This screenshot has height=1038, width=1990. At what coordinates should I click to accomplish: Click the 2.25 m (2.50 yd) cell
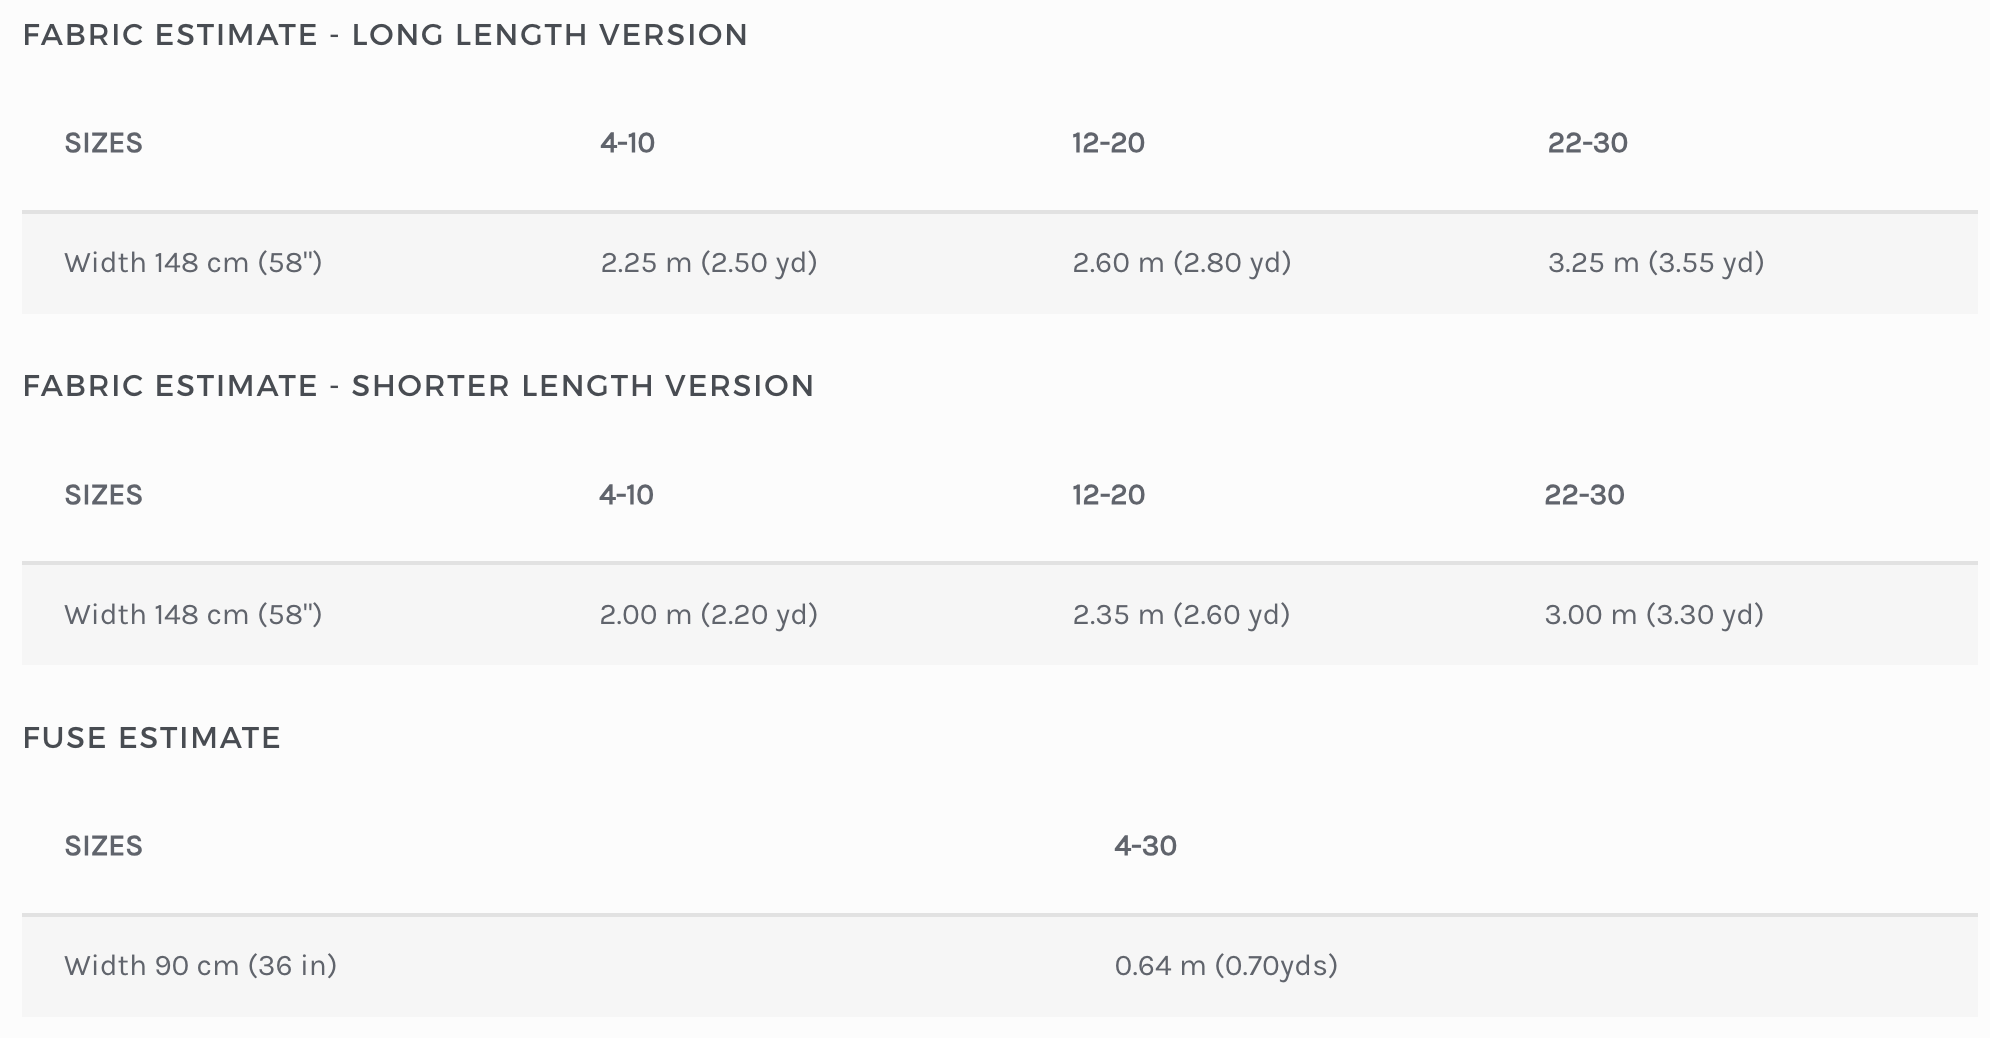(709, 263)
